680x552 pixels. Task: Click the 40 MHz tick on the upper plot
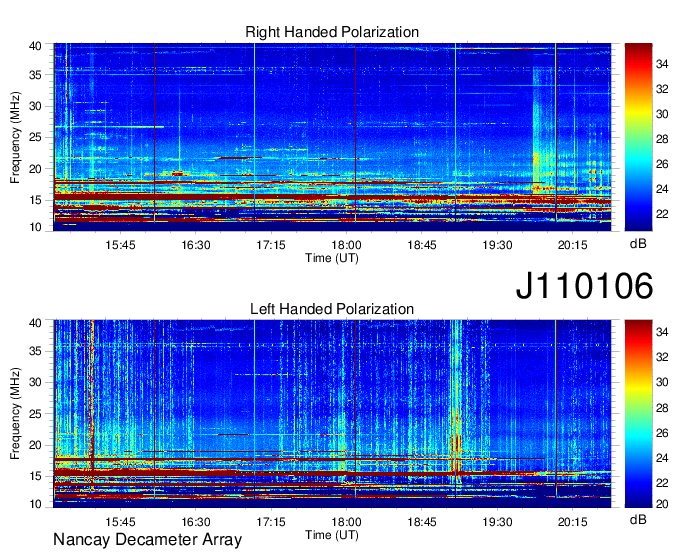tap(36, 46)
